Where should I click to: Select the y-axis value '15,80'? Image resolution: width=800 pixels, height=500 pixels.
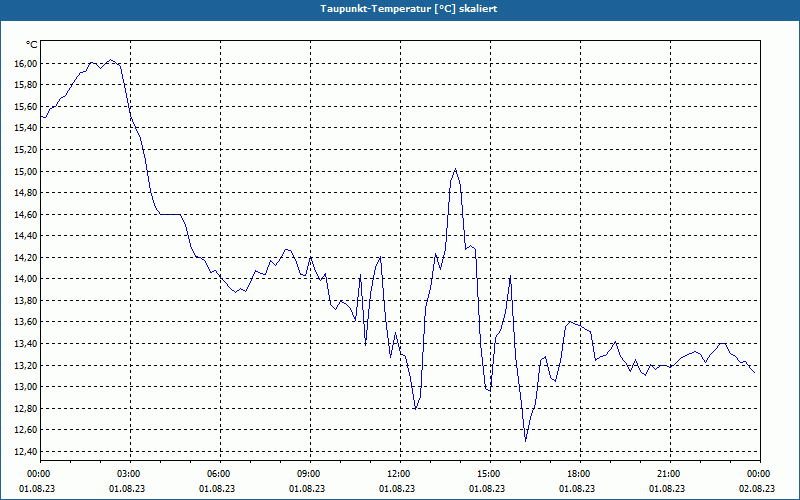coord(28,85)
